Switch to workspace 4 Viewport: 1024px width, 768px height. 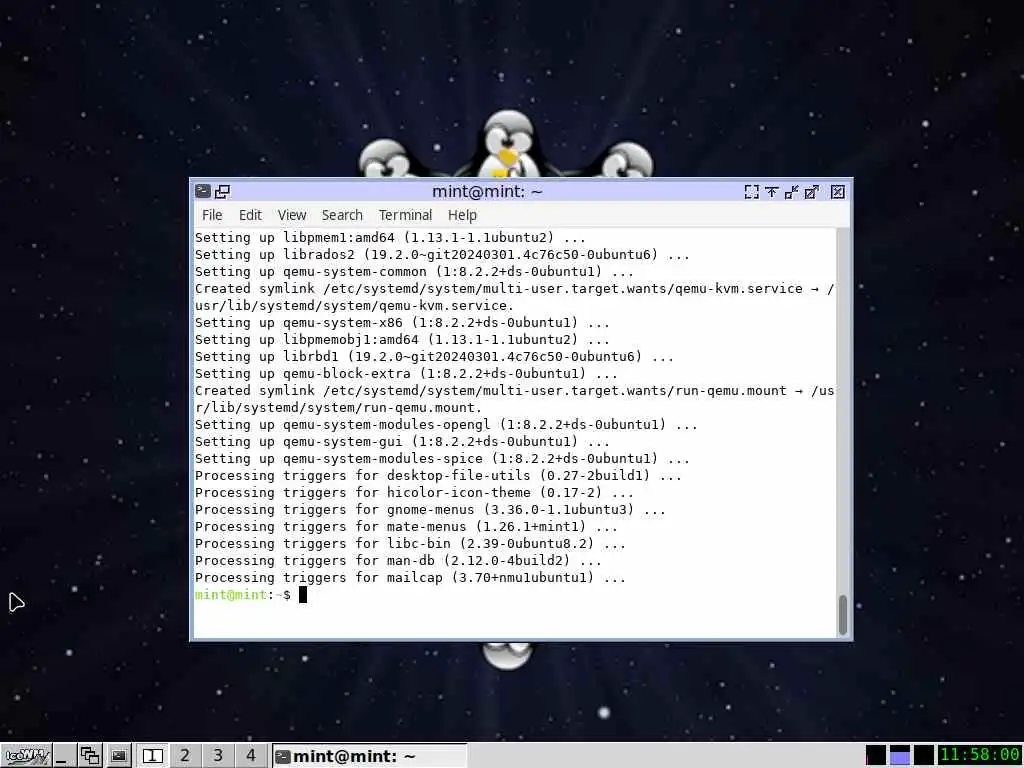click(x=251, y=756)
